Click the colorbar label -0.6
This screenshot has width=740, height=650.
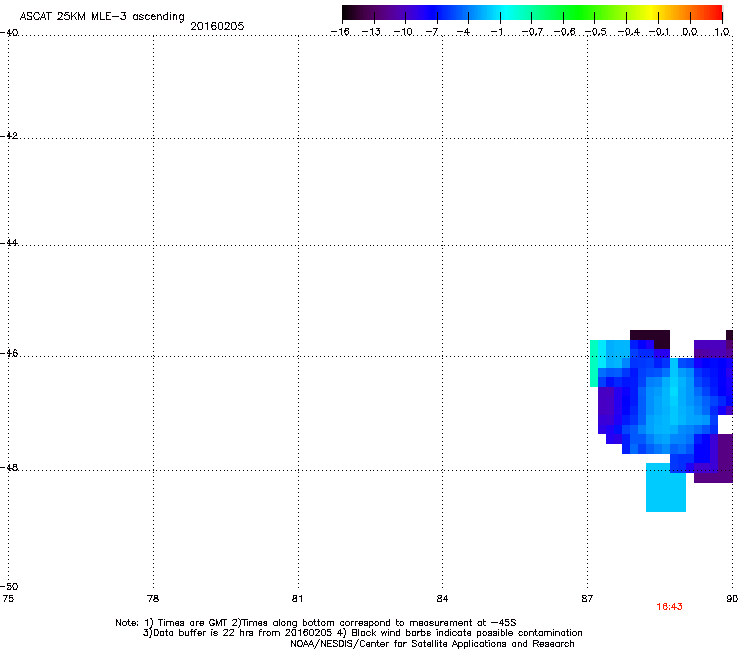tap(563, 32)
